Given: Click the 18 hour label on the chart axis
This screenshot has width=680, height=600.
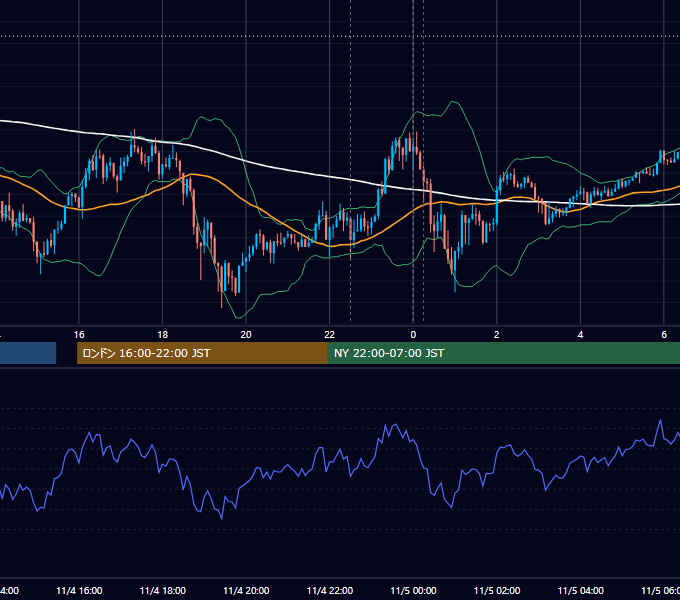Looking at the screenshot, I should click(163, 335).
